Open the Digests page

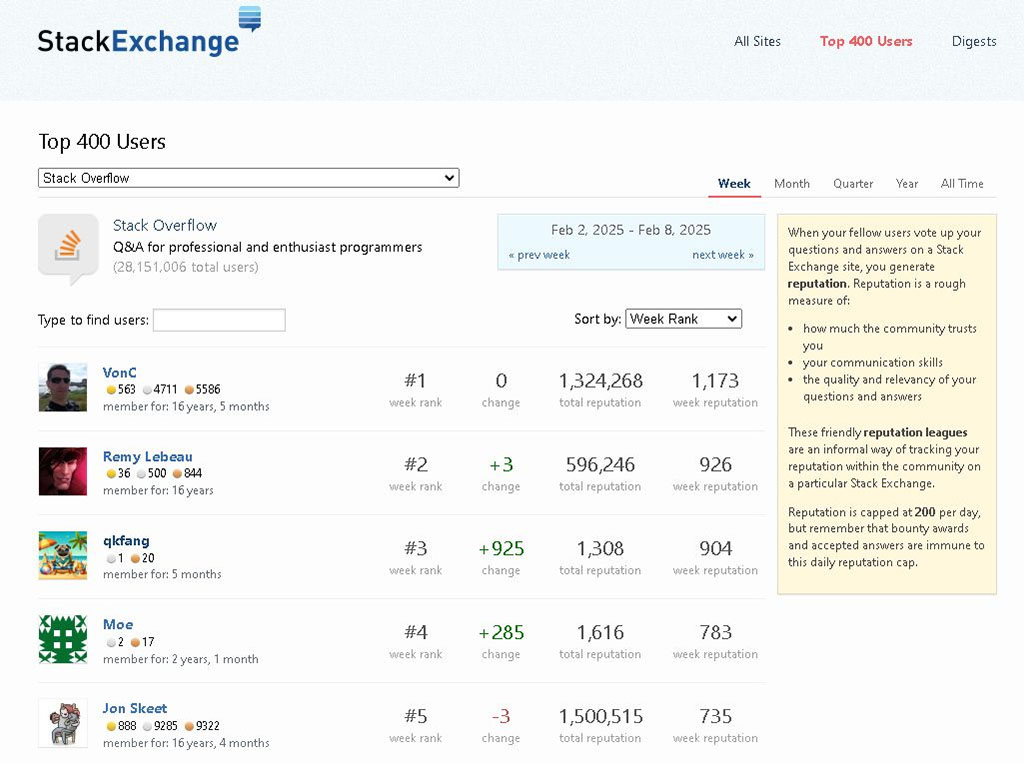pos(974,41)
